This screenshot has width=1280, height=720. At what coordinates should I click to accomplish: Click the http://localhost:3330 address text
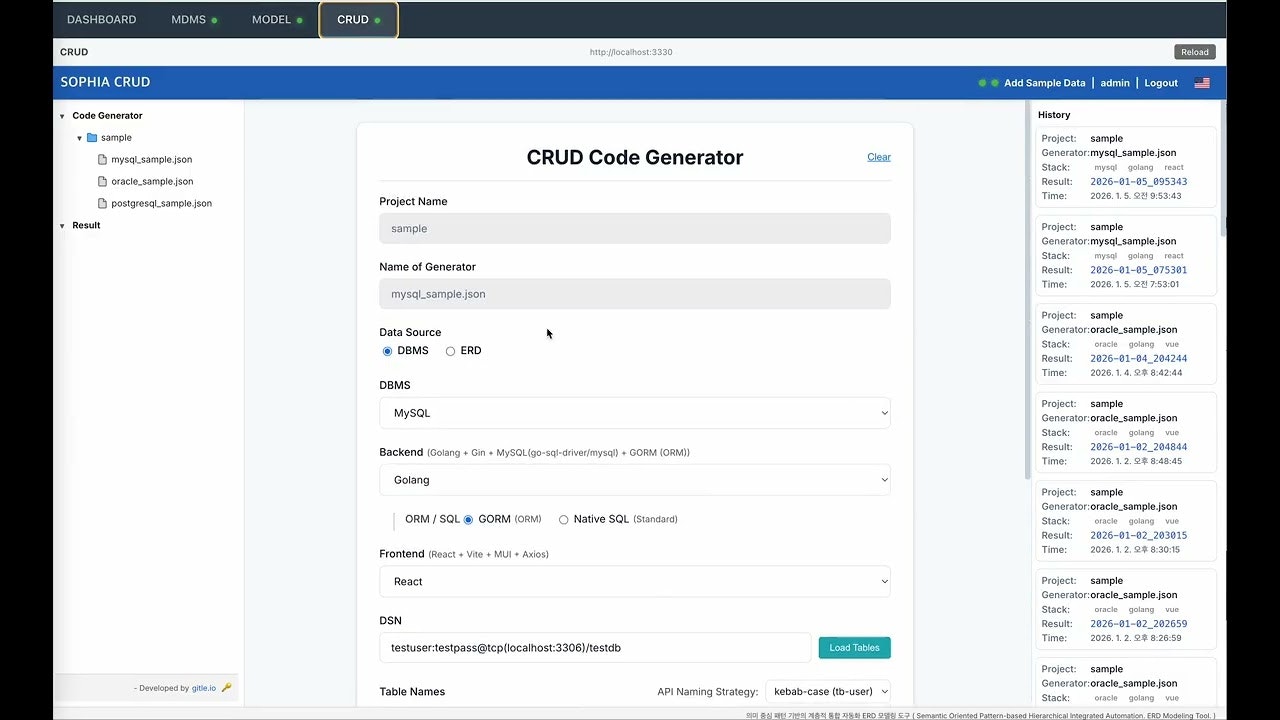(631, 52)
